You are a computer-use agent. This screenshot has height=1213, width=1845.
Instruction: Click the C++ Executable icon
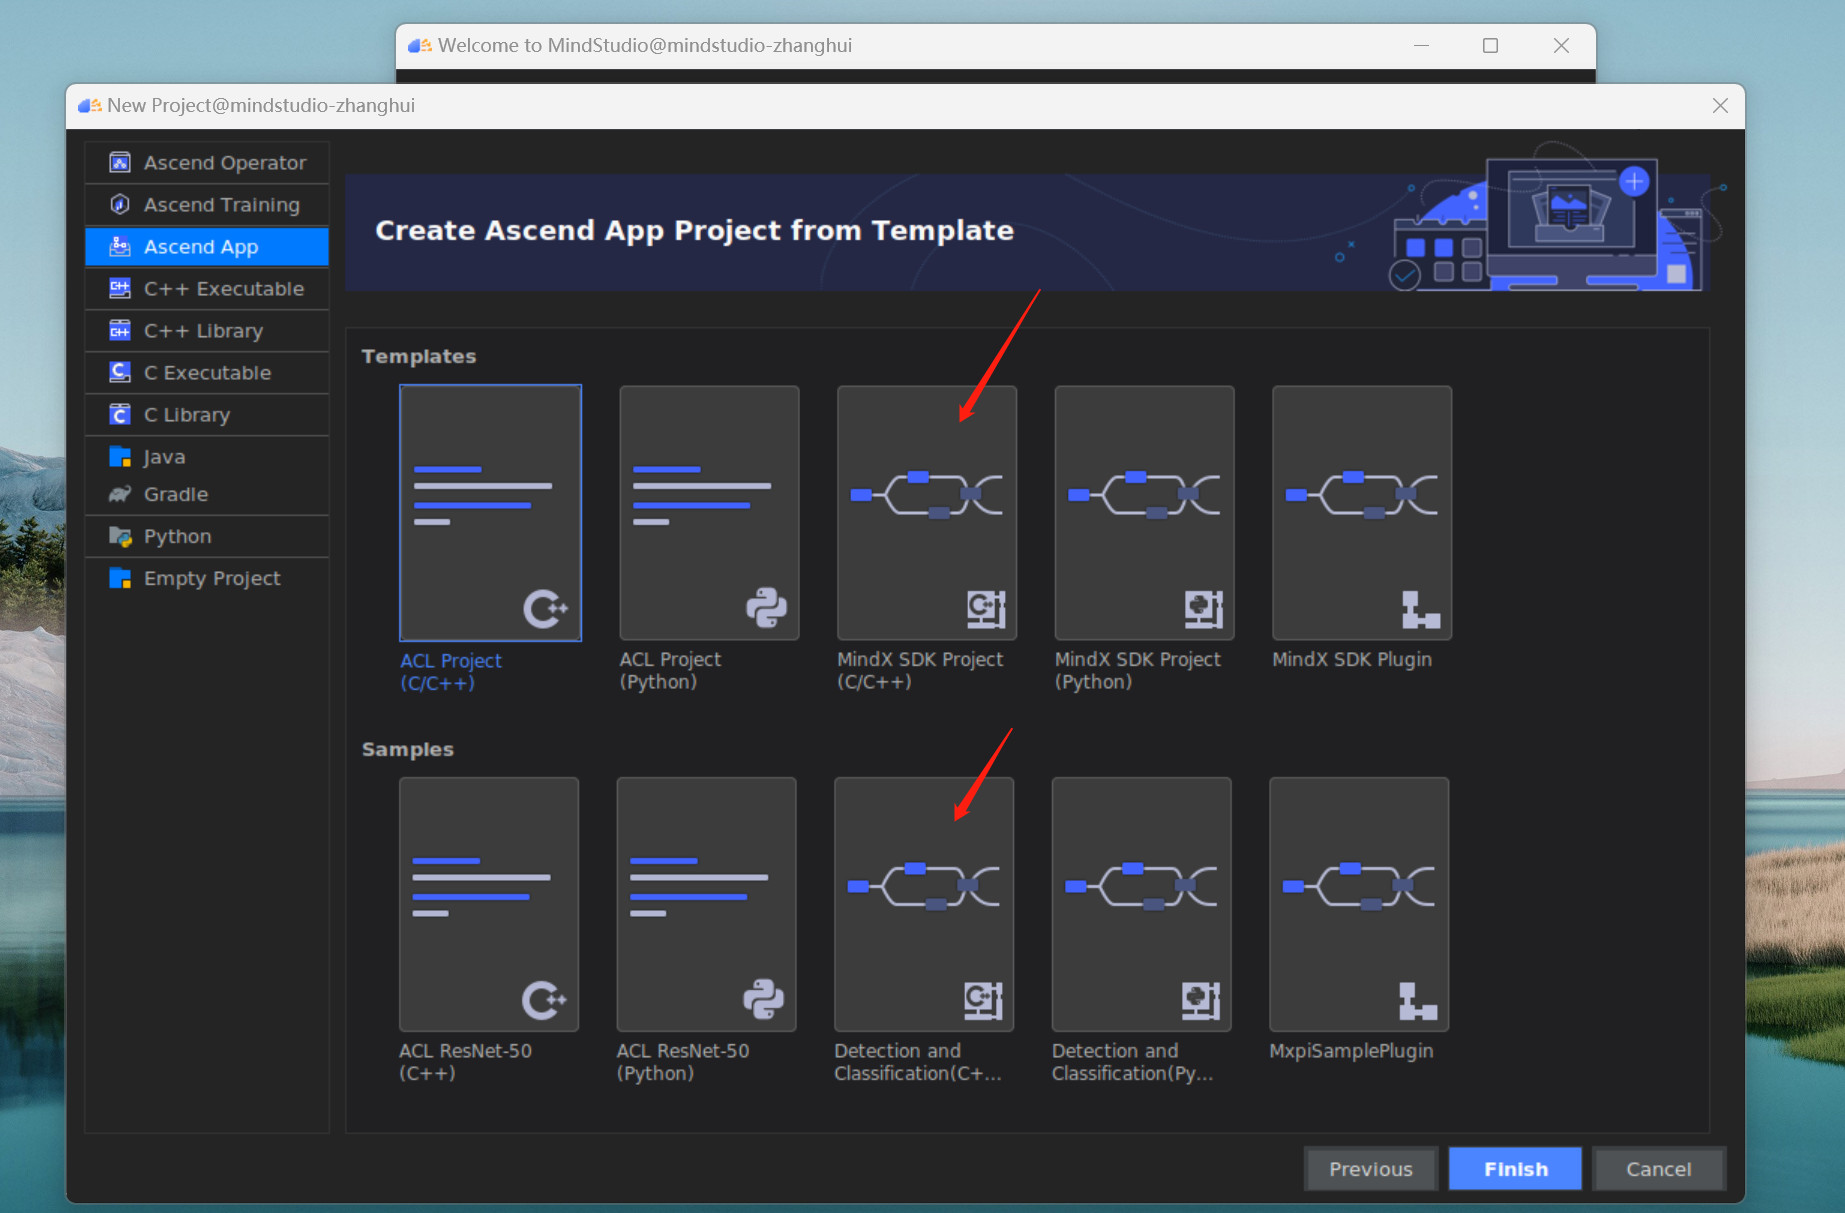click(x=120, y=288)
